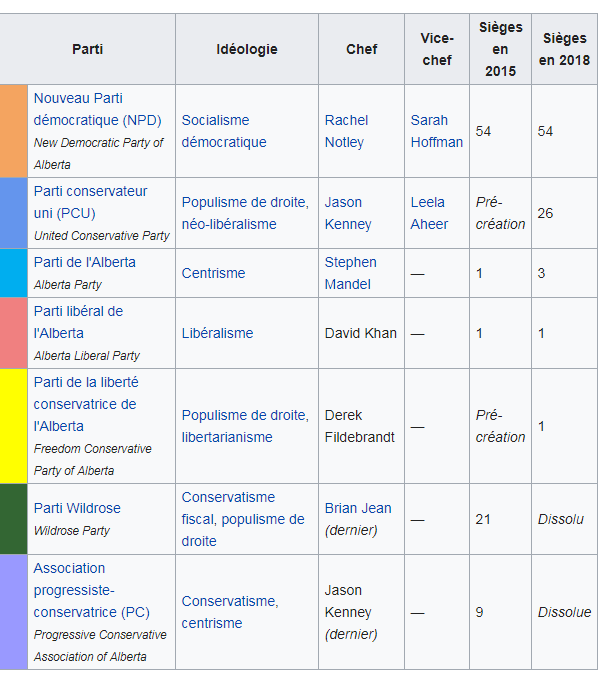Follow the Parti libéral de l'Alberta link
606x679 pixels.
[78, 322]
